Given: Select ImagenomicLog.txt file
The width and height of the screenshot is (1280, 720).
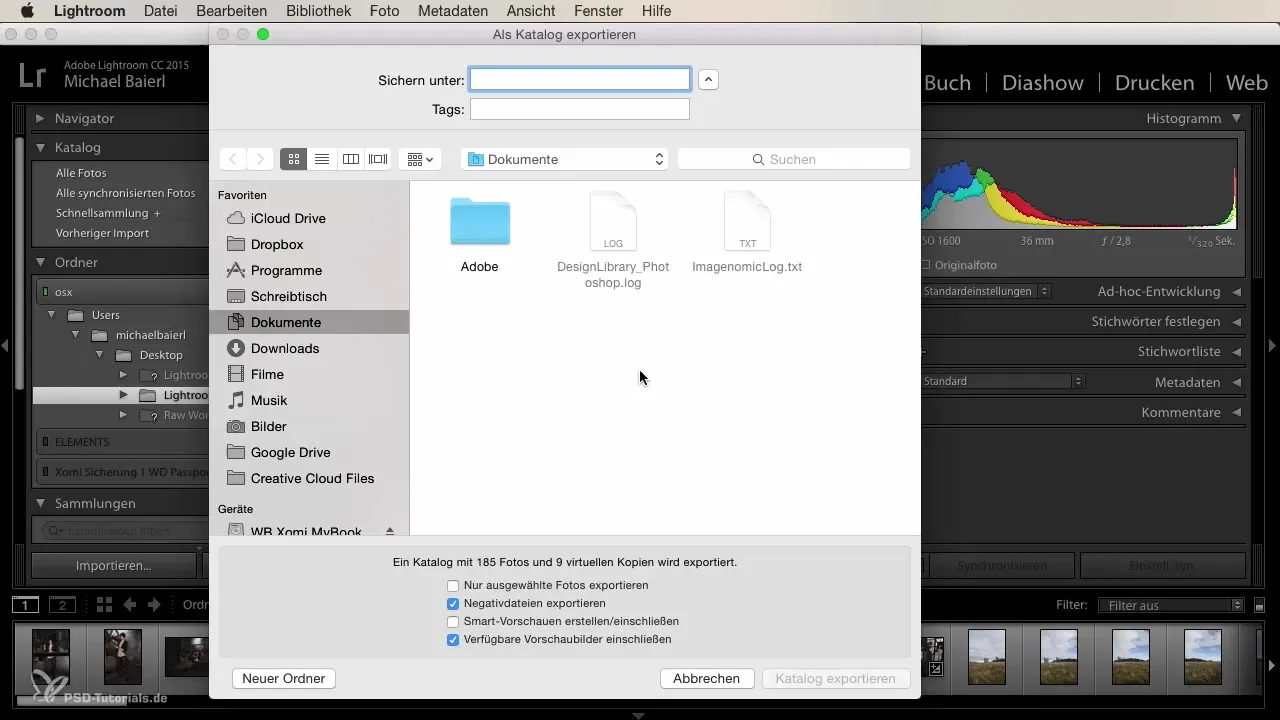Looking at the screenshot, I should click(747, 232).
